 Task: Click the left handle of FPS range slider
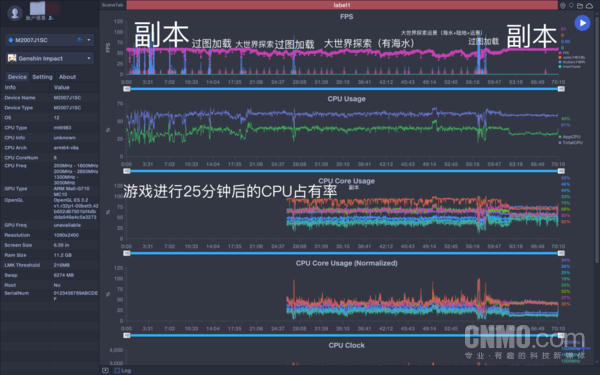[x=127, y=89]
